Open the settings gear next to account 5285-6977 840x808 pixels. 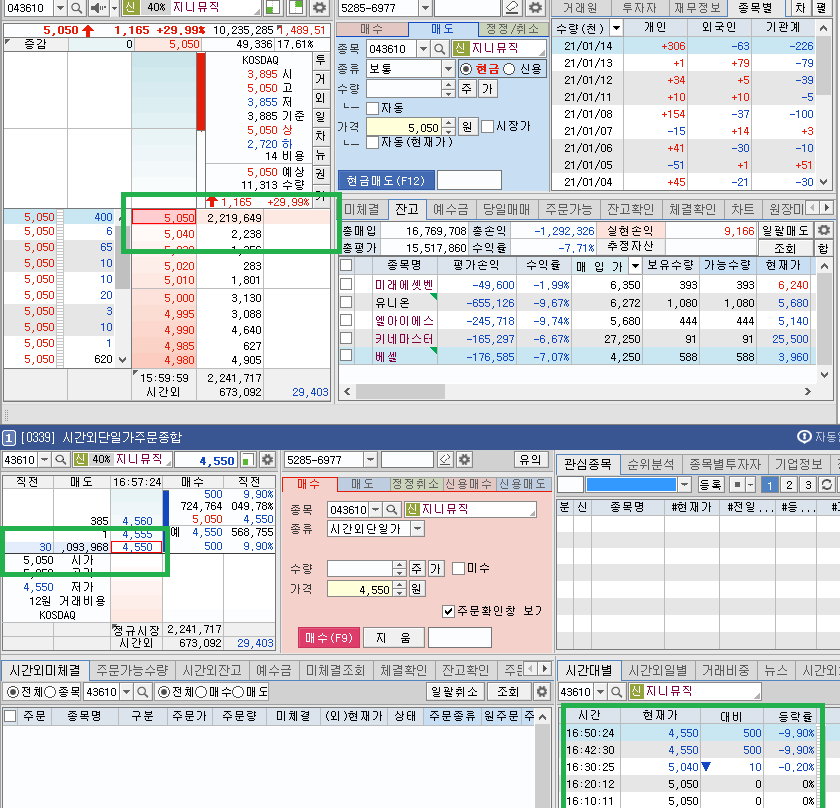pyautogui.click(x=535, y=8)
